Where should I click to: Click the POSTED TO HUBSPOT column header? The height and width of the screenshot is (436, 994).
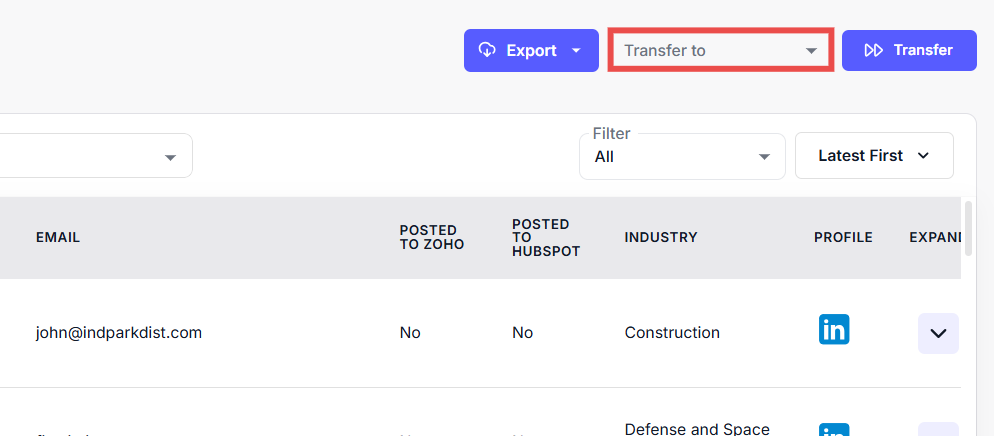click(x=545, y=237)
